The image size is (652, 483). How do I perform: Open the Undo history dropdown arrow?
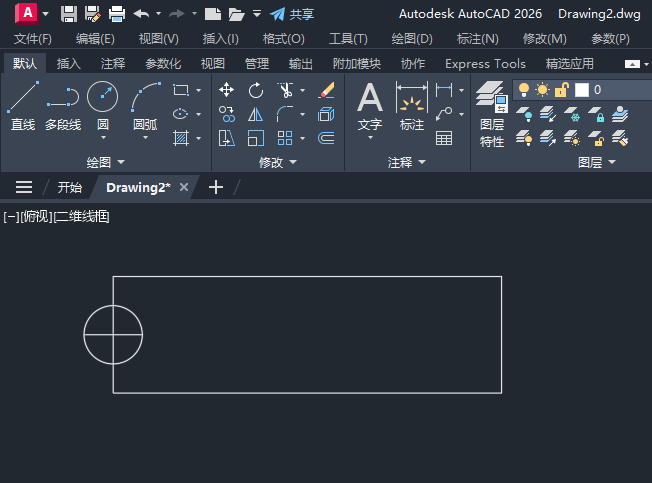pos(158,14)
